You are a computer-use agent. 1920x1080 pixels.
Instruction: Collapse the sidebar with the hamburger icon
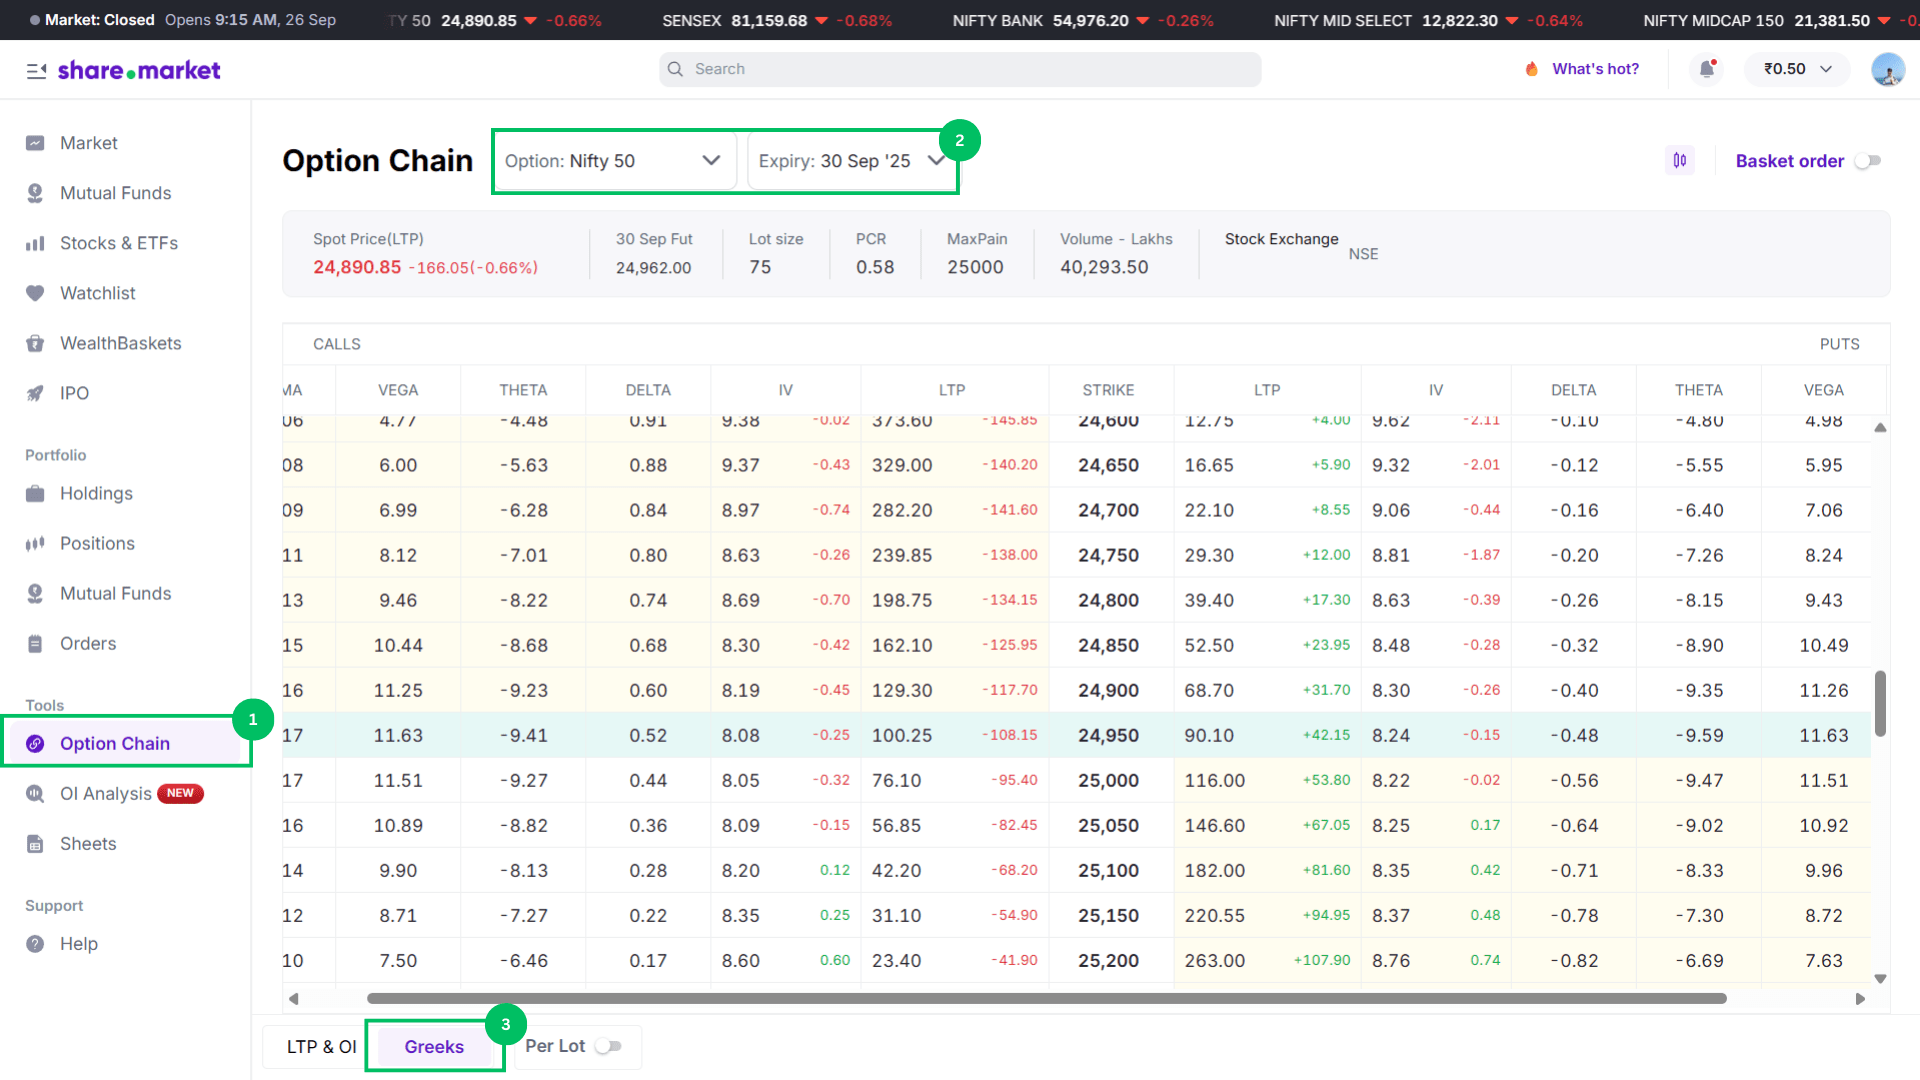tap(36, 70)
